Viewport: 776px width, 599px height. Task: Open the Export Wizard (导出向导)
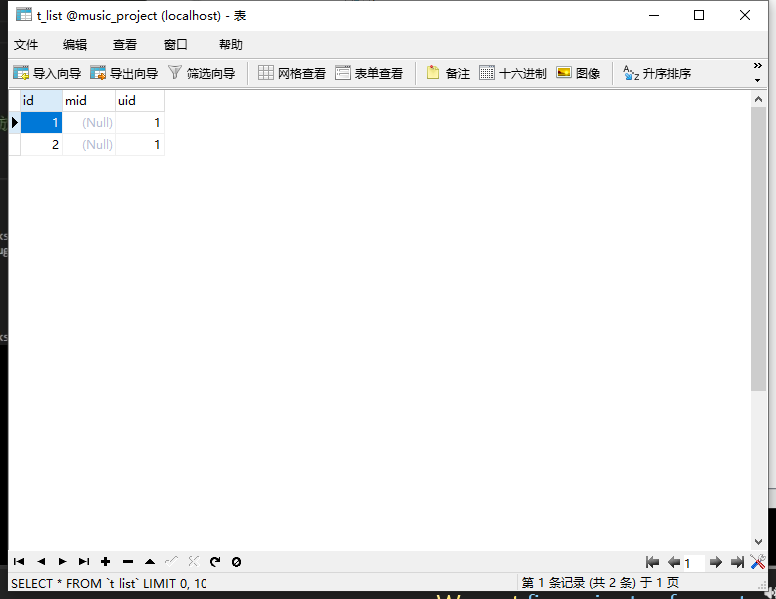coord(124,73)
